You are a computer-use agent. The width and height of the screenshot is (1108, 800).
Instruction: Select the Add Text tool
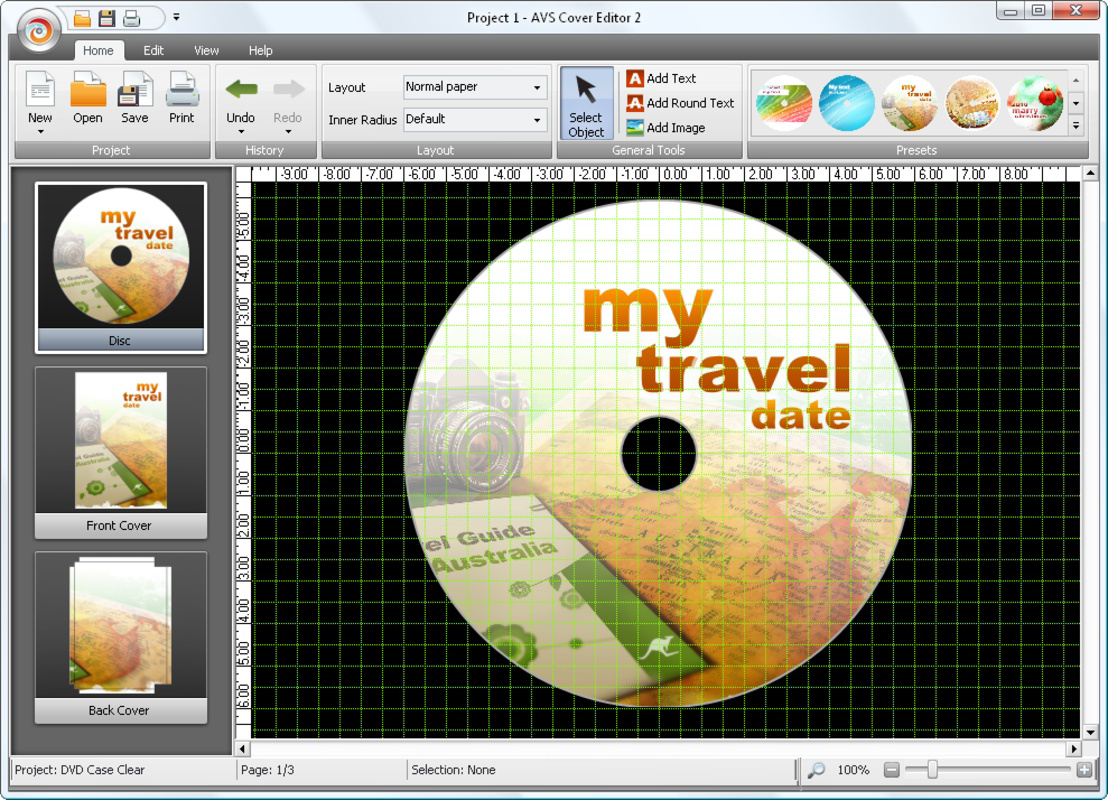[x=667, y=76]
